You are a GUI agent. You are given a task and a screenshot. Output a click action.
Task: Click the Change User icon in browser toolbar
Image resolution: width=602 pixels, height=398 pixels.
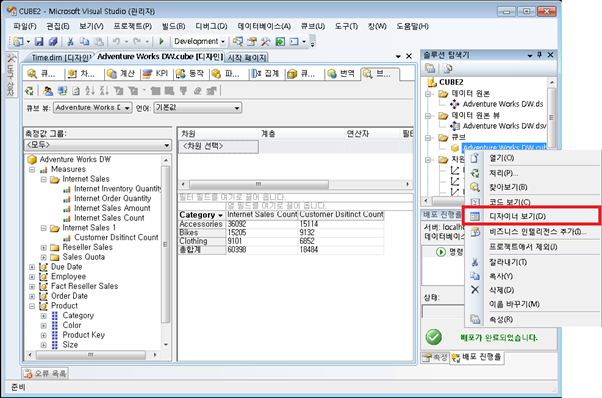48,91
